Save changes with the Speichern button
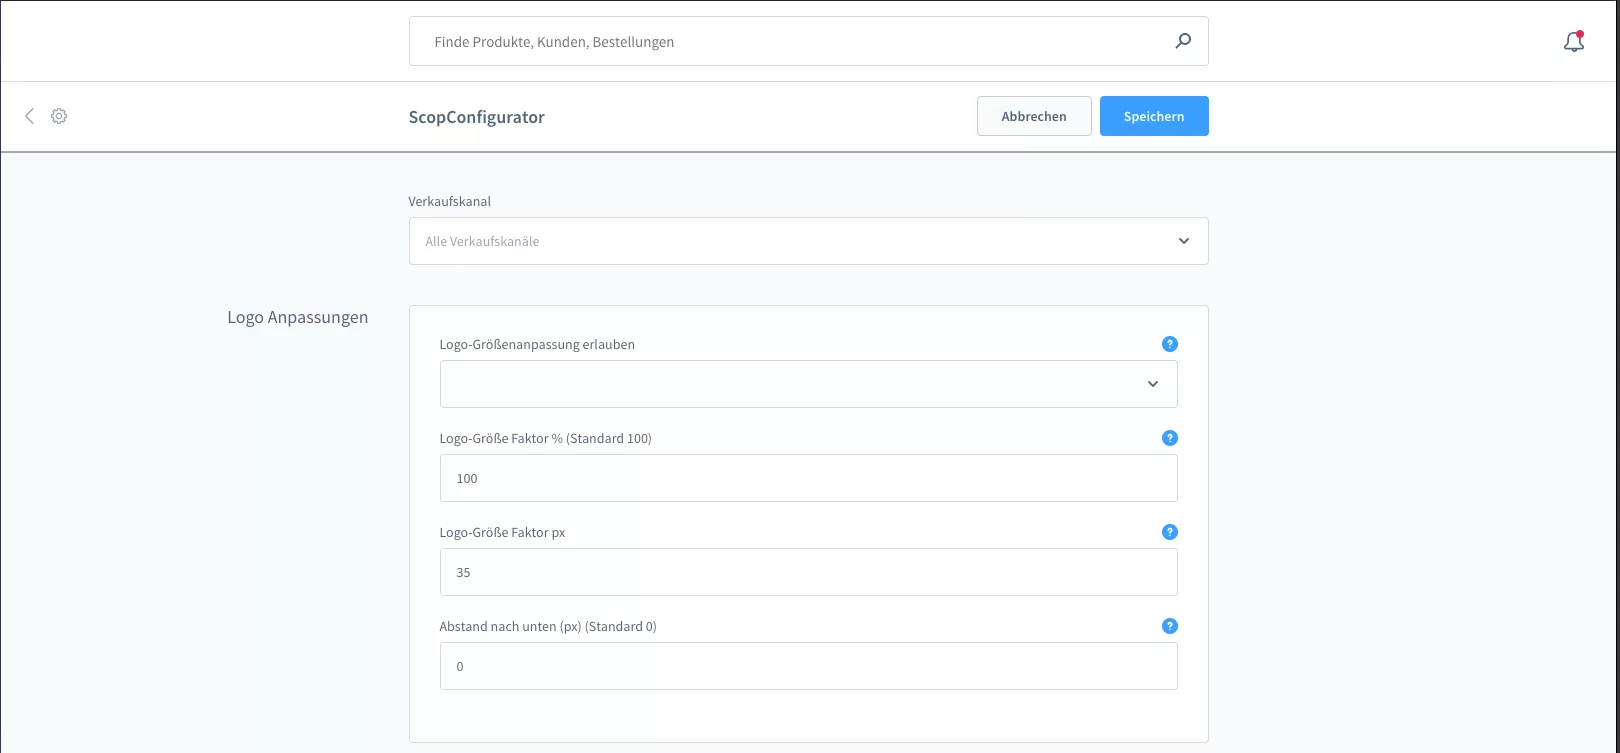 [1153, 116]
